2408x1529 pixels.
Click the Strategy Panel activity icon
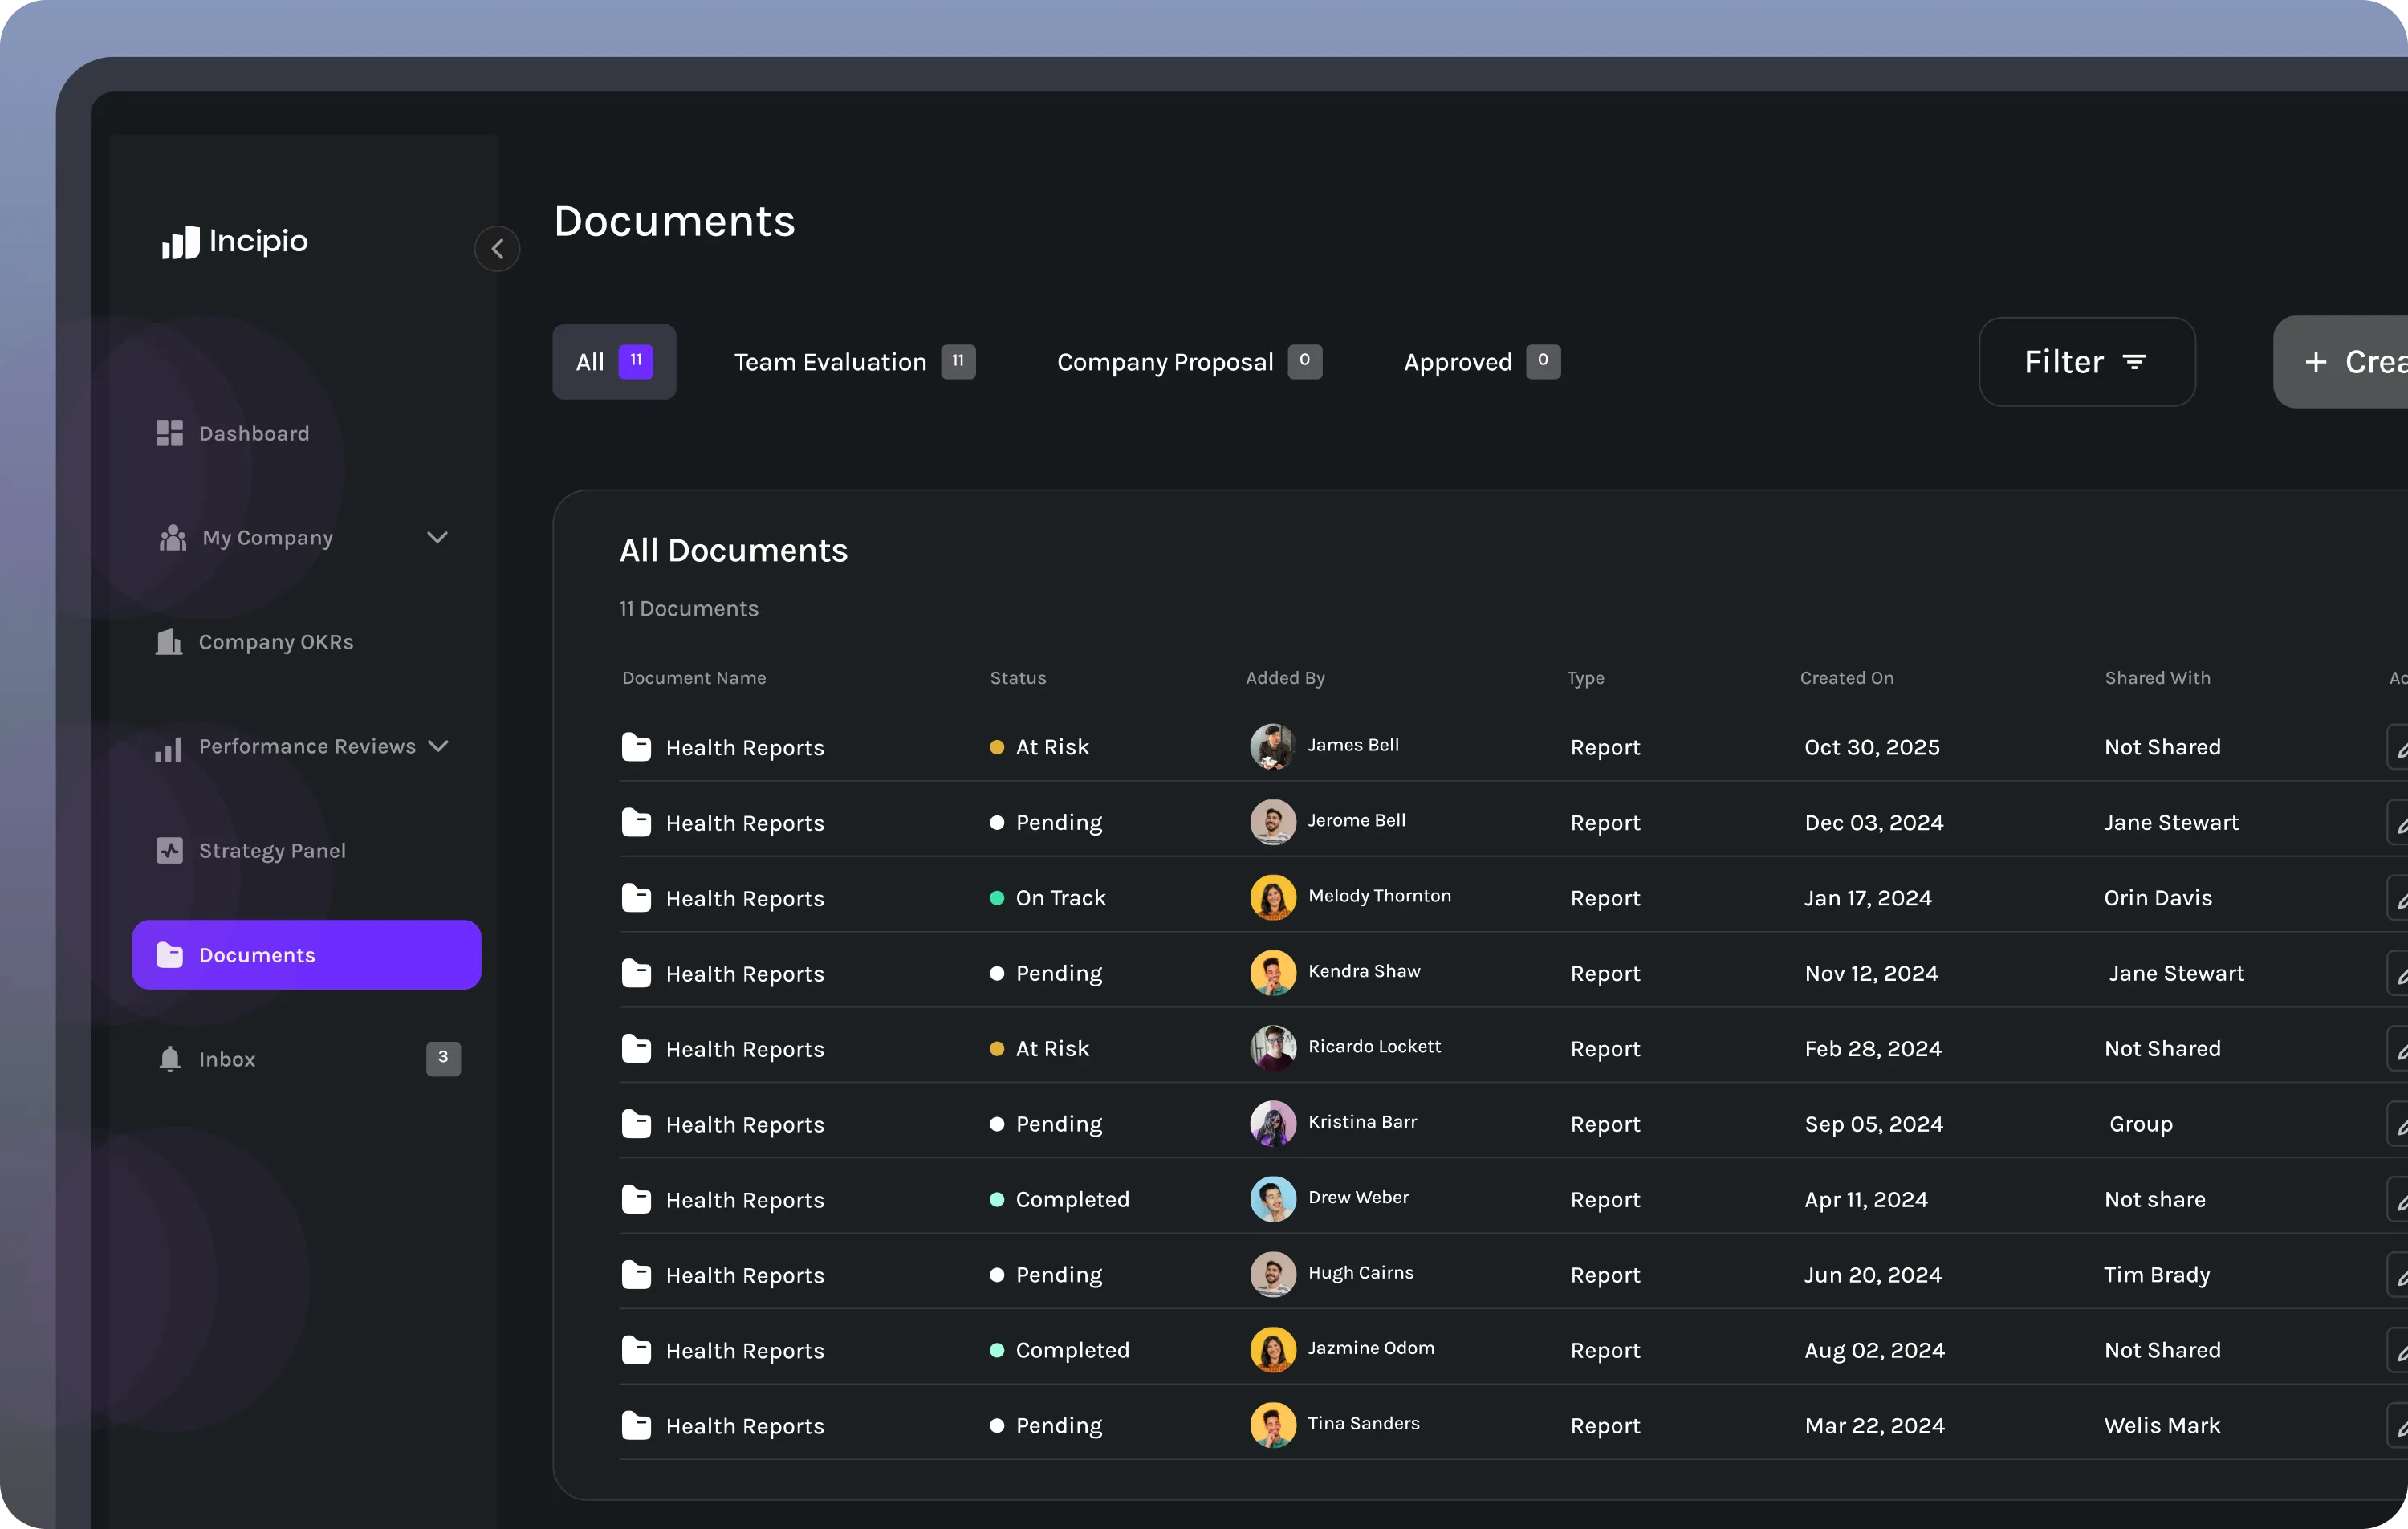pyautogui.click(x=169, y=851)
